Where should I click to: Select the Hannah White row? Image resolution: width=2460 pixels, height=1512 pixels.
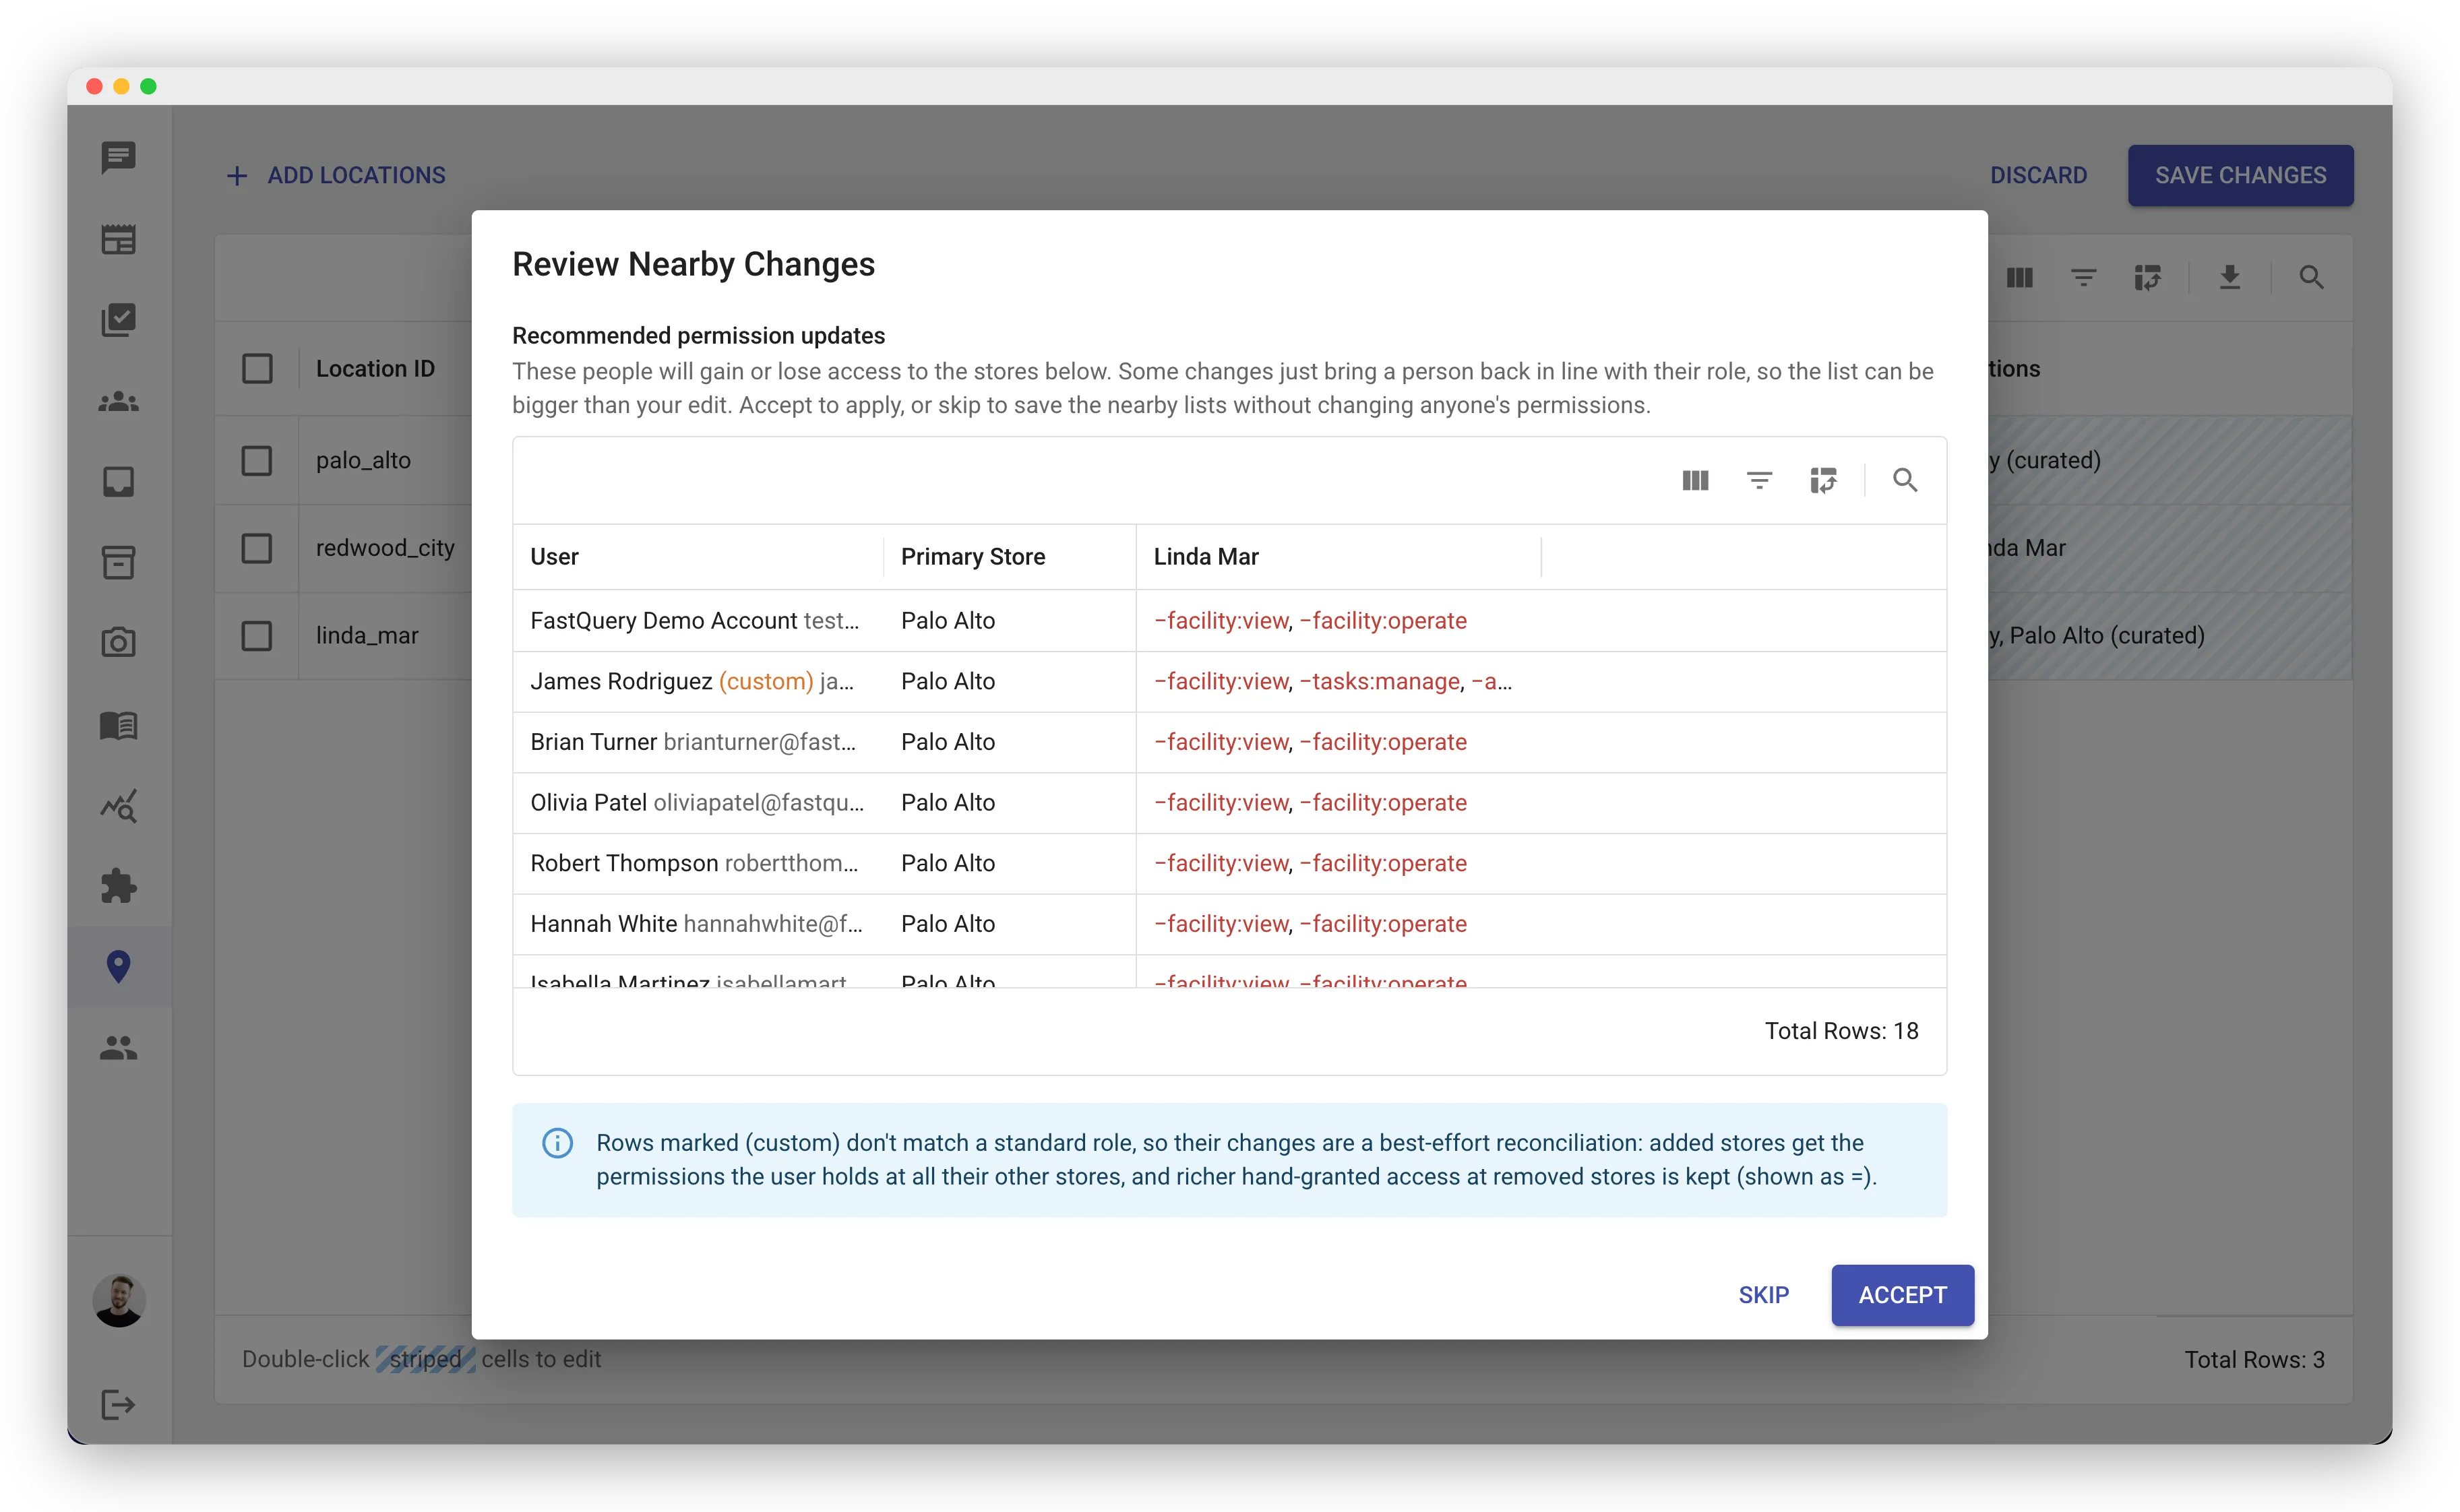pyautogui.click(x=1229, y=924)
